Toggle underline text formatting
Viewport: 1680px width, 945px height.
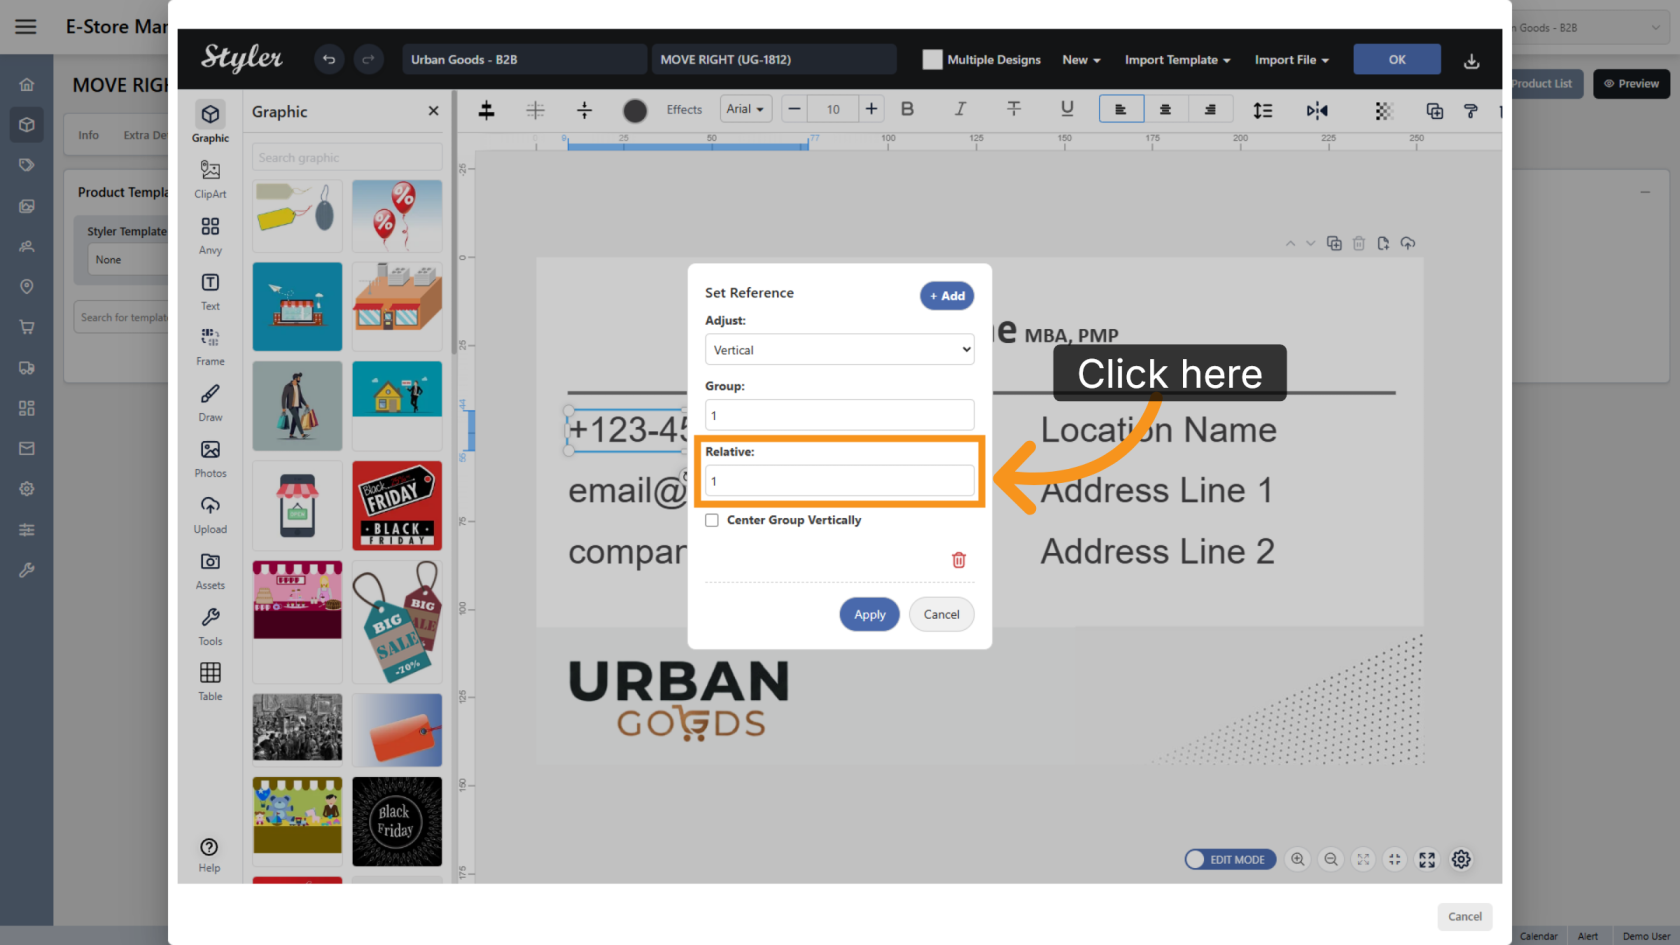1067,109
